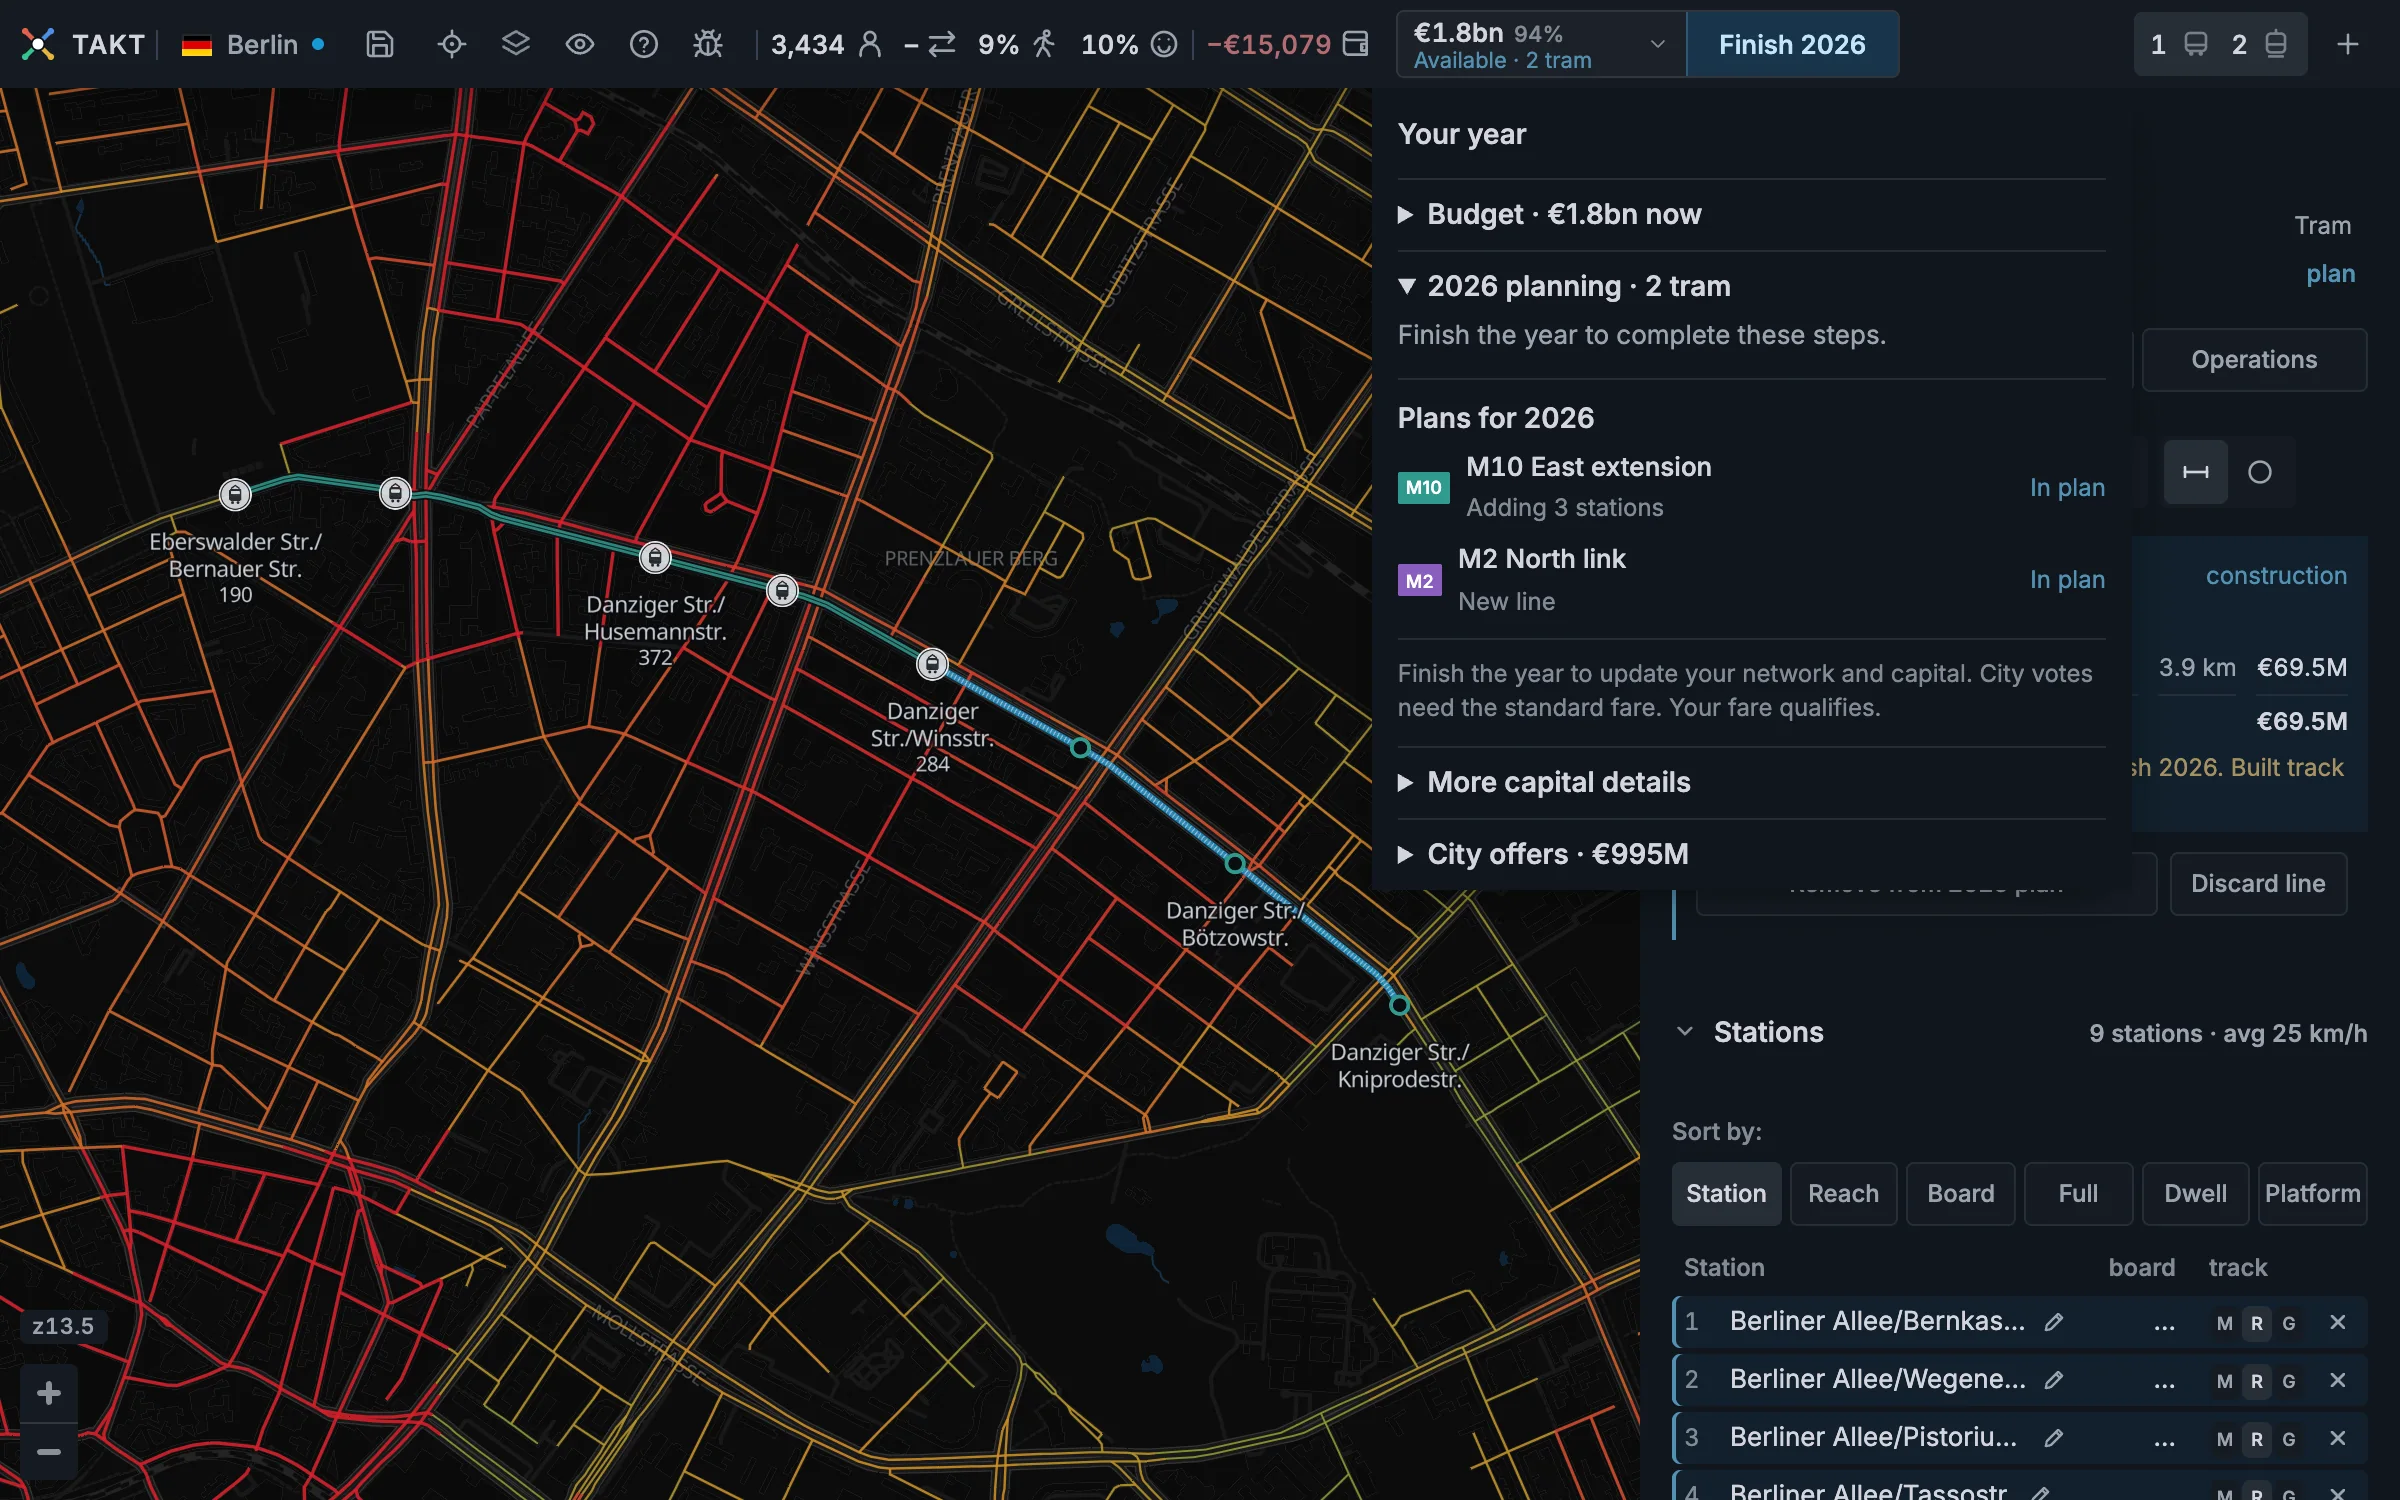The image size is (2400, 1500).
Task: Sort stations by Dwell
Action: click(x=2195, y=1193)
